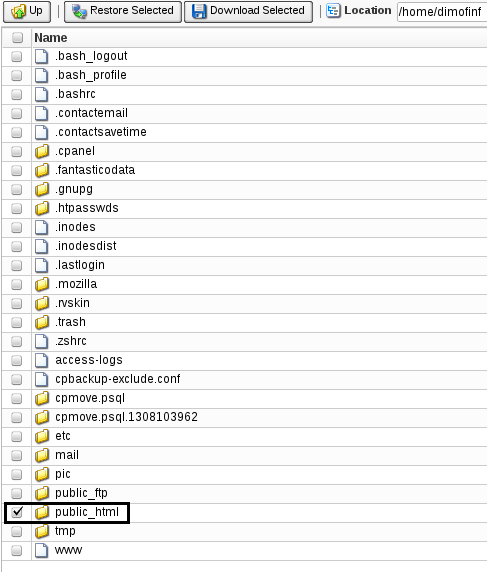Image resolution: width=487 pixels, height=572 pixels.
Task: Check the box for .htpasswds
Action: point(16,208)
